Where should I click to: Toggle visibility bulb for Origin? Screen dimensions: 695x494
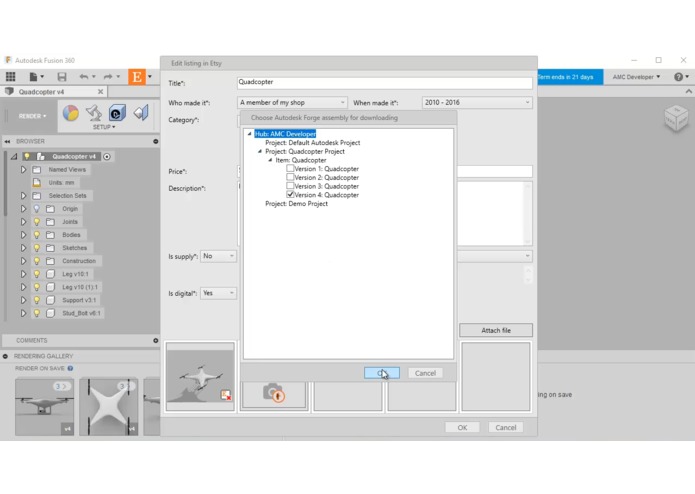coord(37,209)
